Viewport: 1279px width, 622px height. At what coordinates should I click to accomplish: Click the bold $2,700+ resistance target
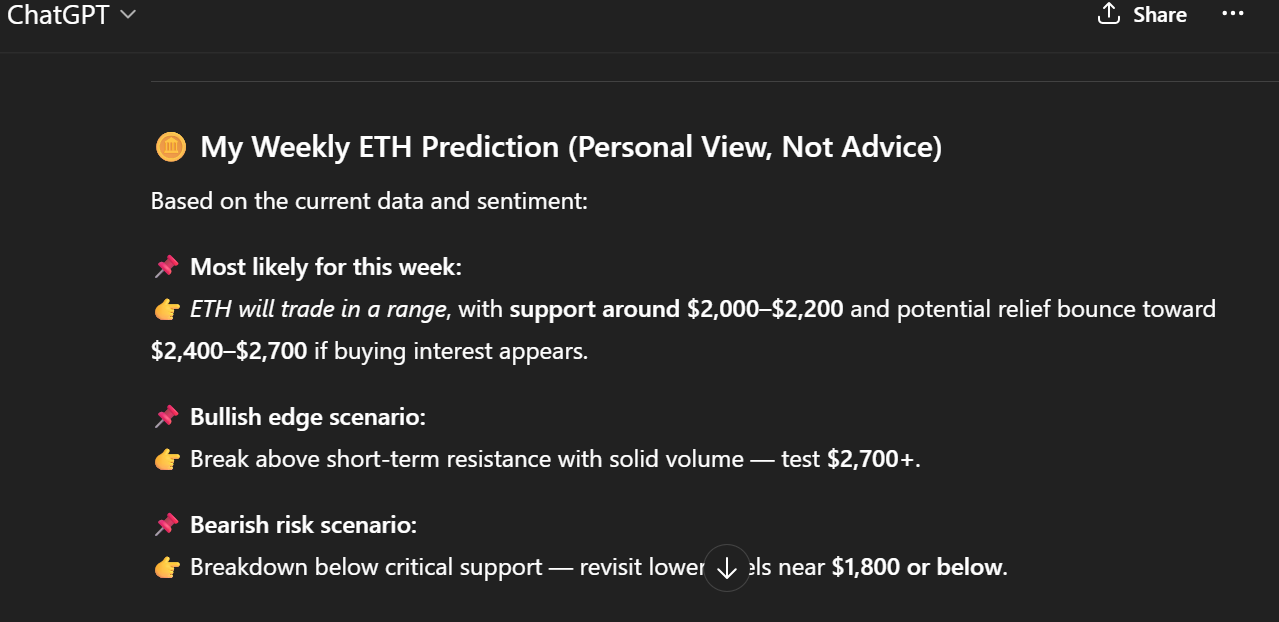click(x=871, y=459)
